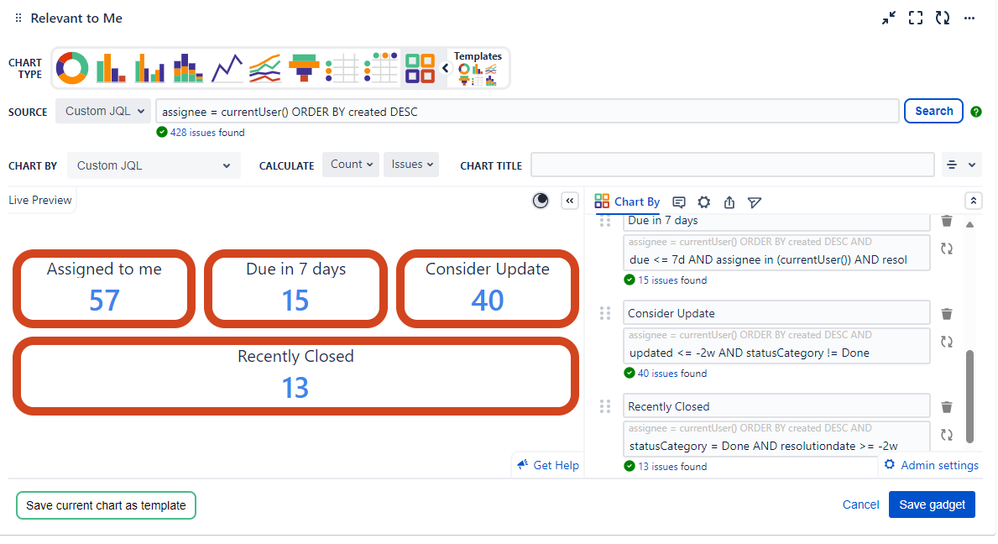Delete the Consider Update segment

point(946,314)
